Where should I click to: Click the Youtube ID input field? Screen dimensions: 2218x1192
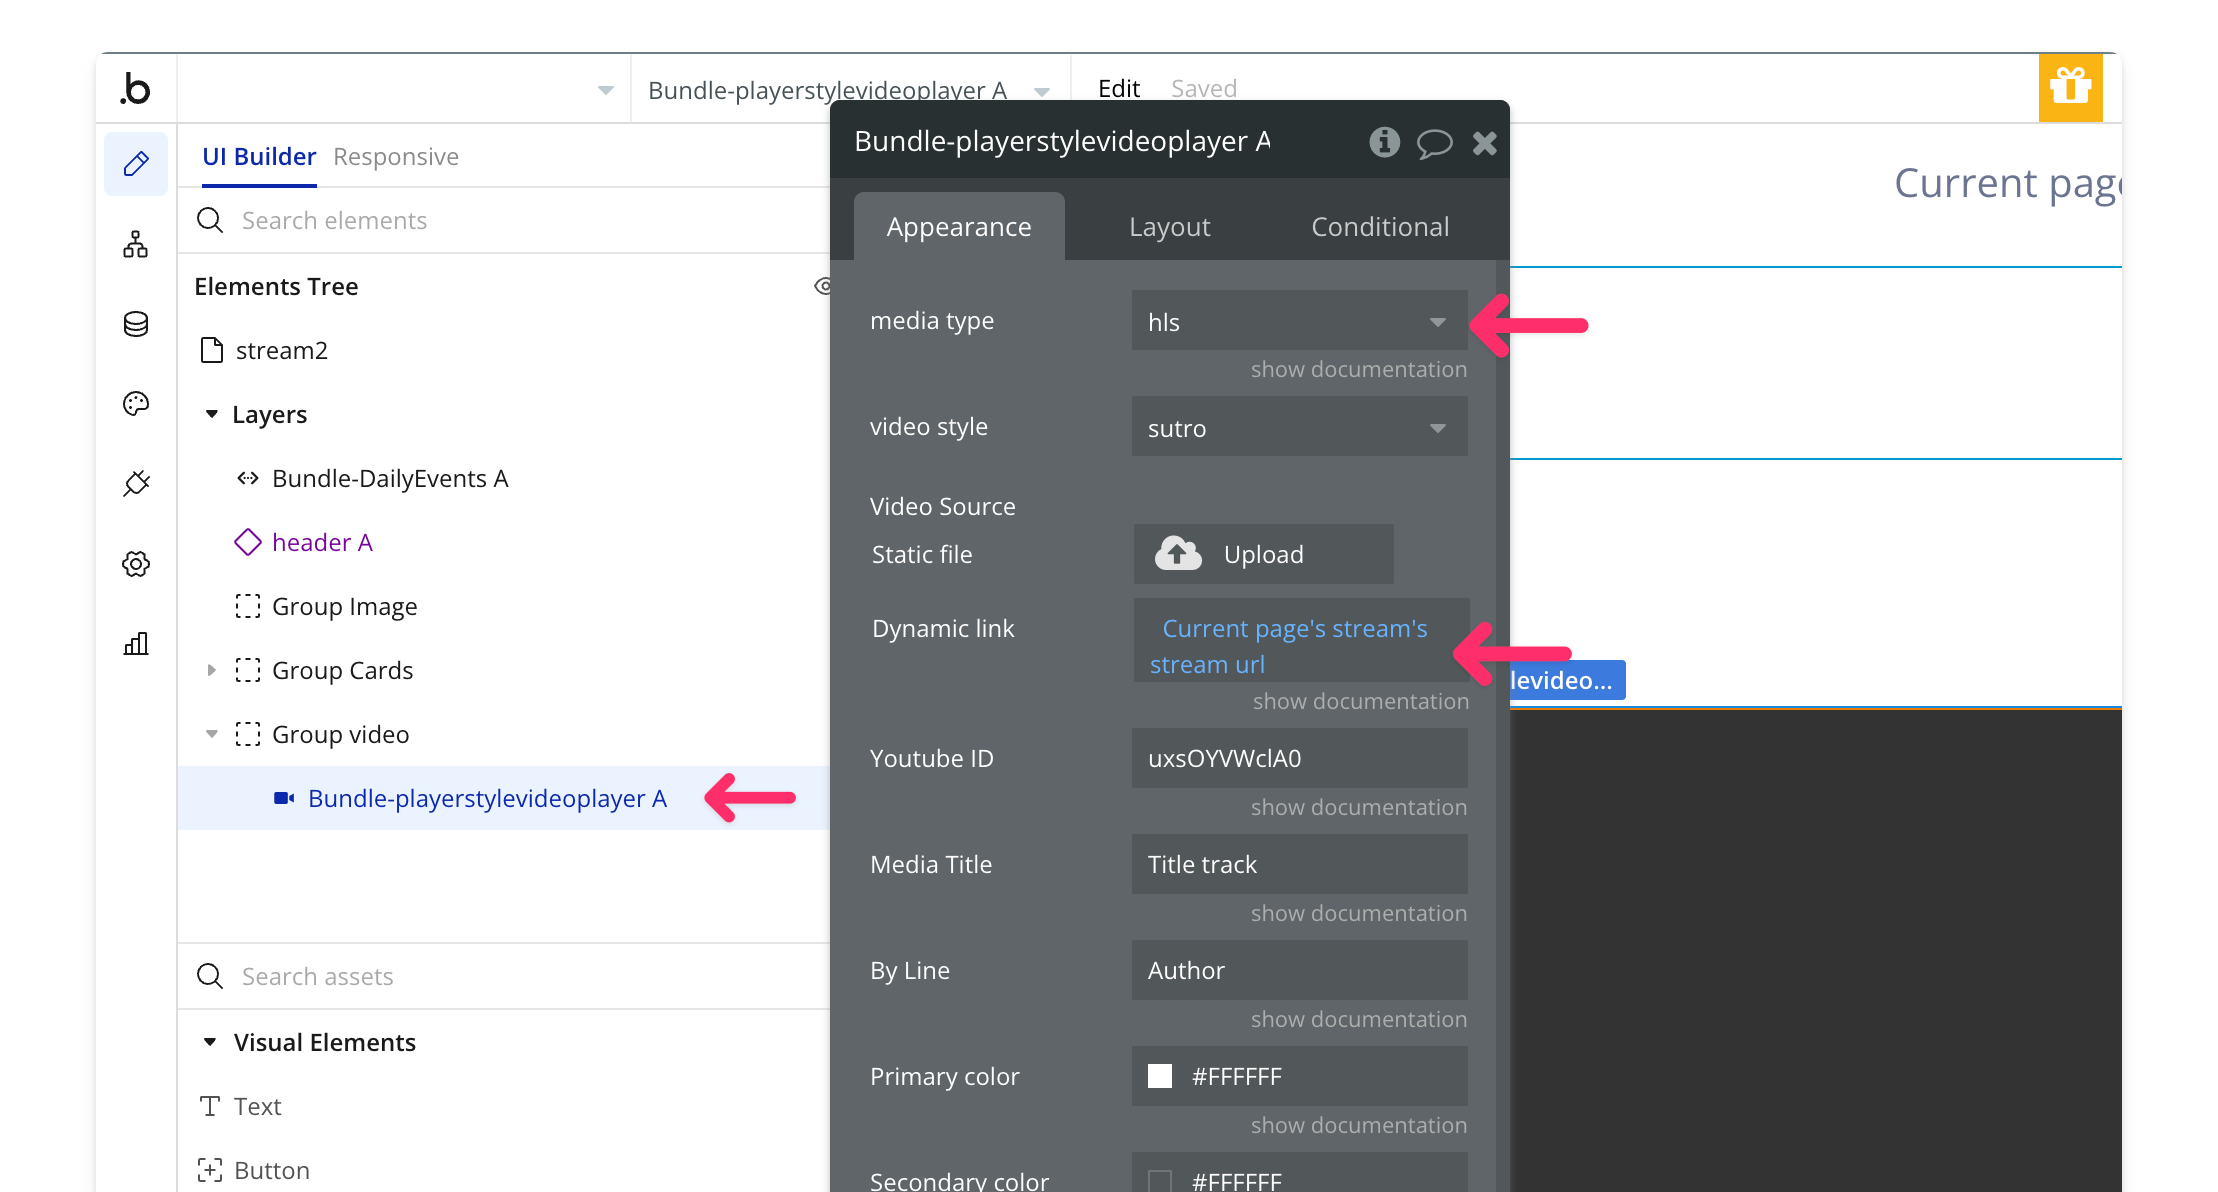pos(1299,758)
